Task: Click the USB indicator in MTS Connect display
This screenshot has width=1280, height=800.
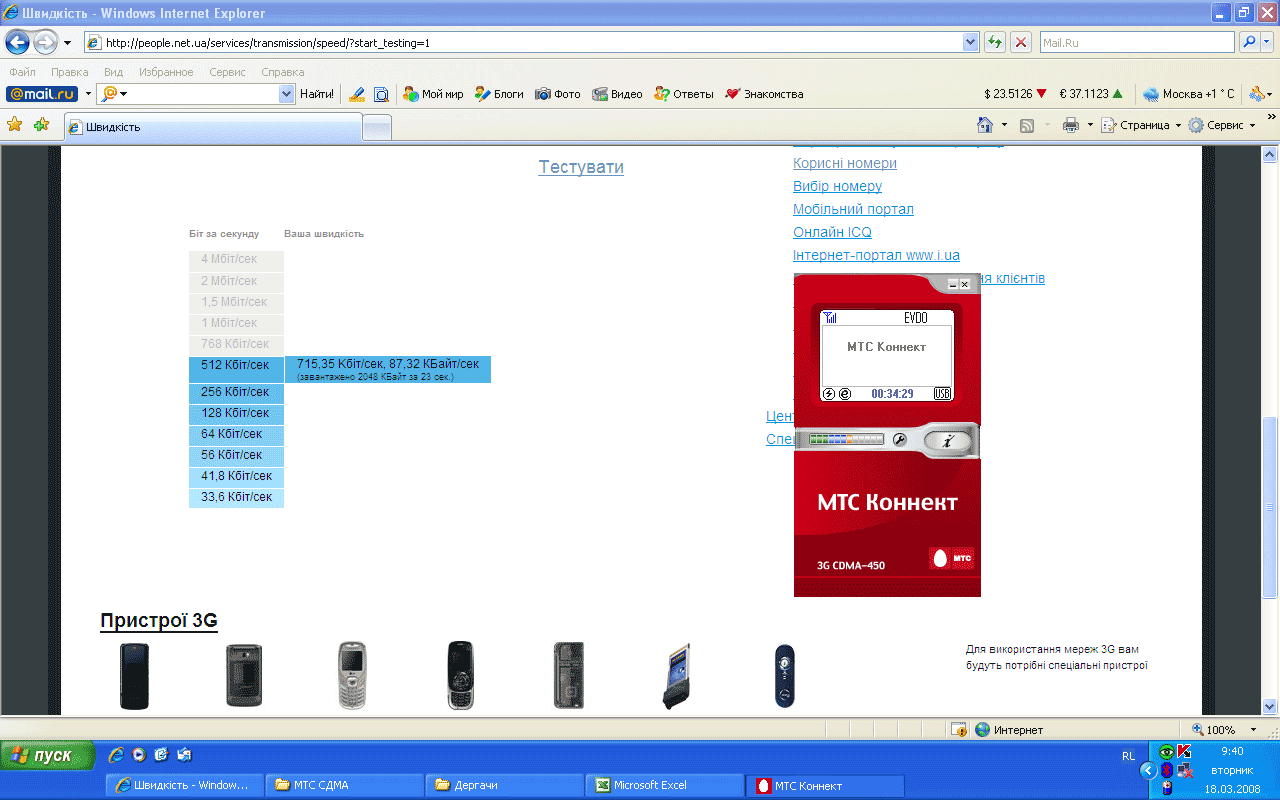Action: (942, 394)
